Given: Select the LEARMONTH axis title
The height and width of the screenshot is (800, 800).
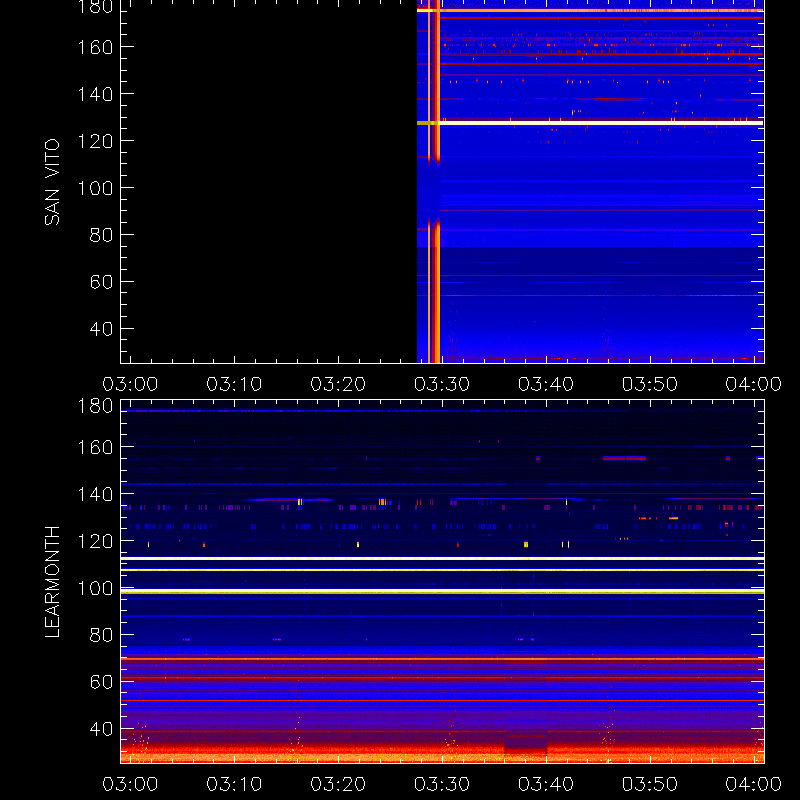Looking at the screenshot, I should coord(52,582).
